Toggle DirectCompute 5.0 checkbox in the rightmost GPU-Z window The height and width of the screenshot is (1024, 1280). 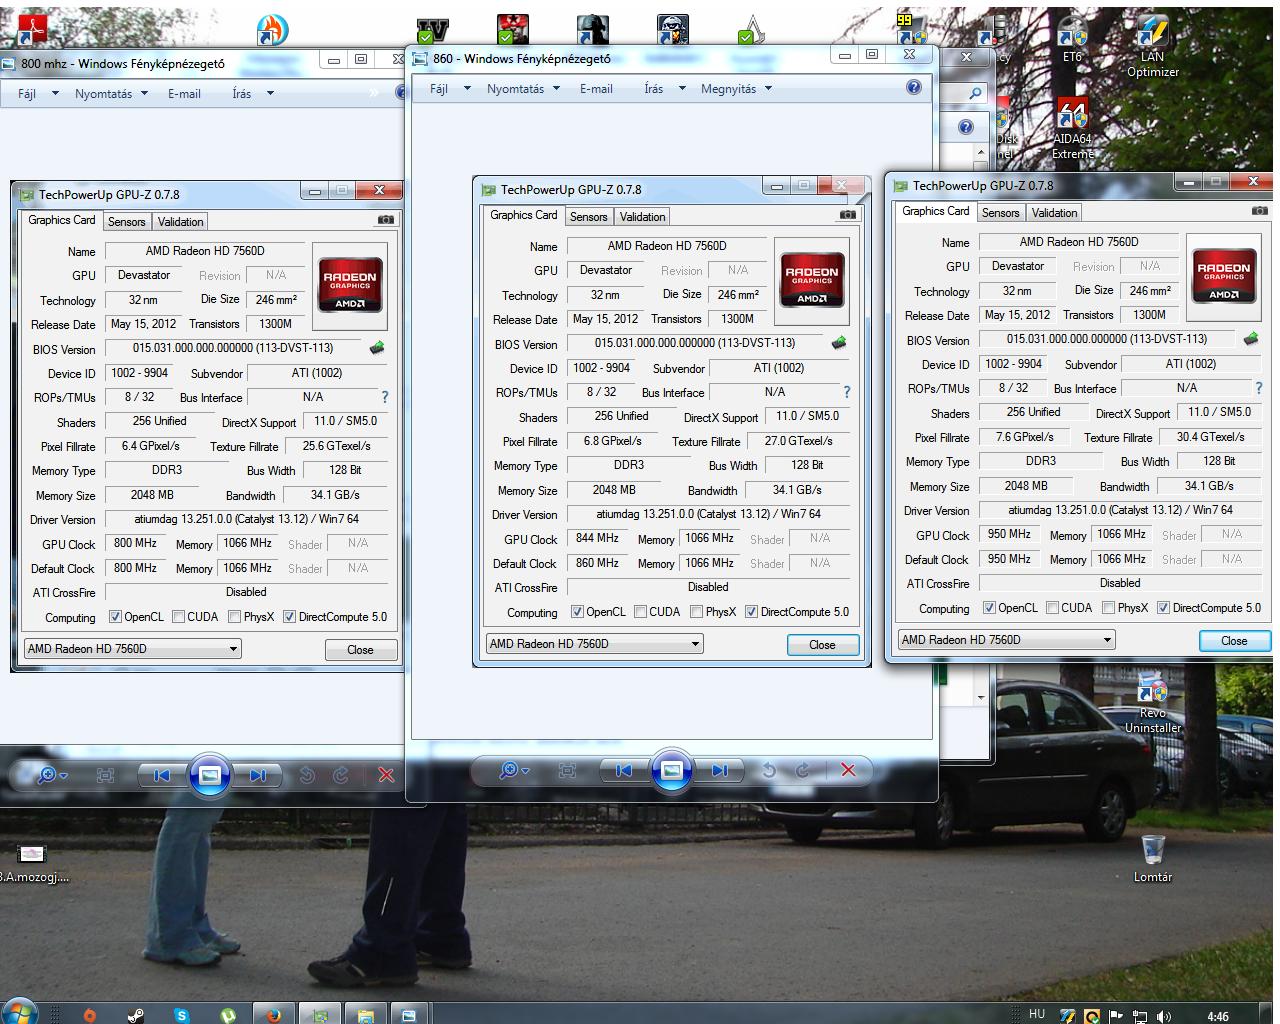tap(1163, 607)
